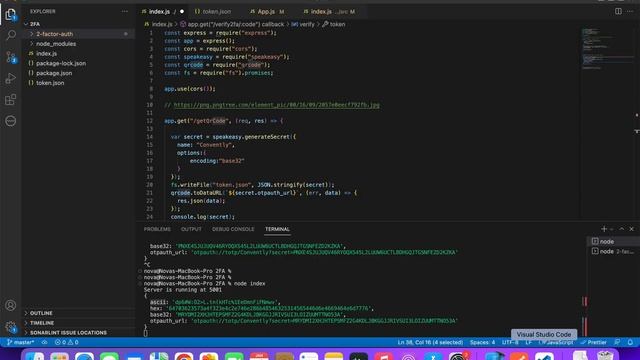Screen dimensions: 640x360
Task: Open editor More Actions ellipsis menu
Action: tap(630, 11)
